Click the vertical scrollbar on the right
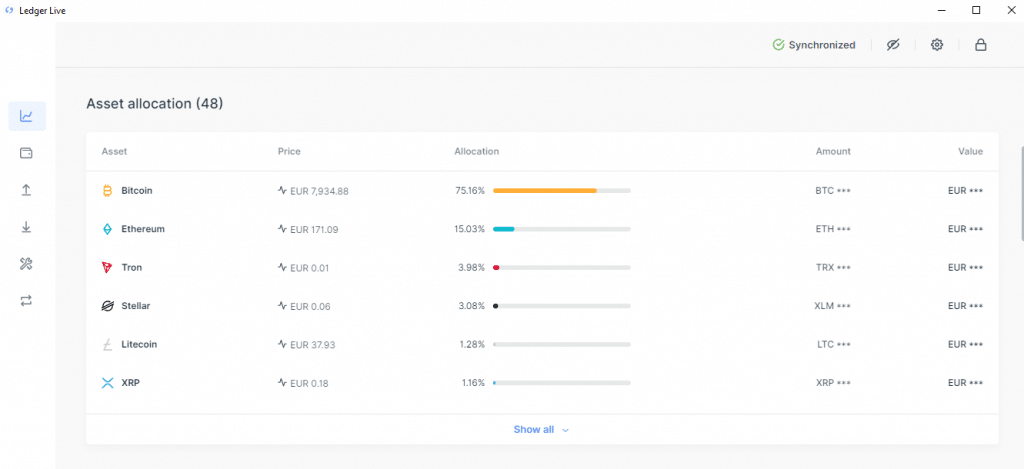1024x469 pixels. [1020, 195]
